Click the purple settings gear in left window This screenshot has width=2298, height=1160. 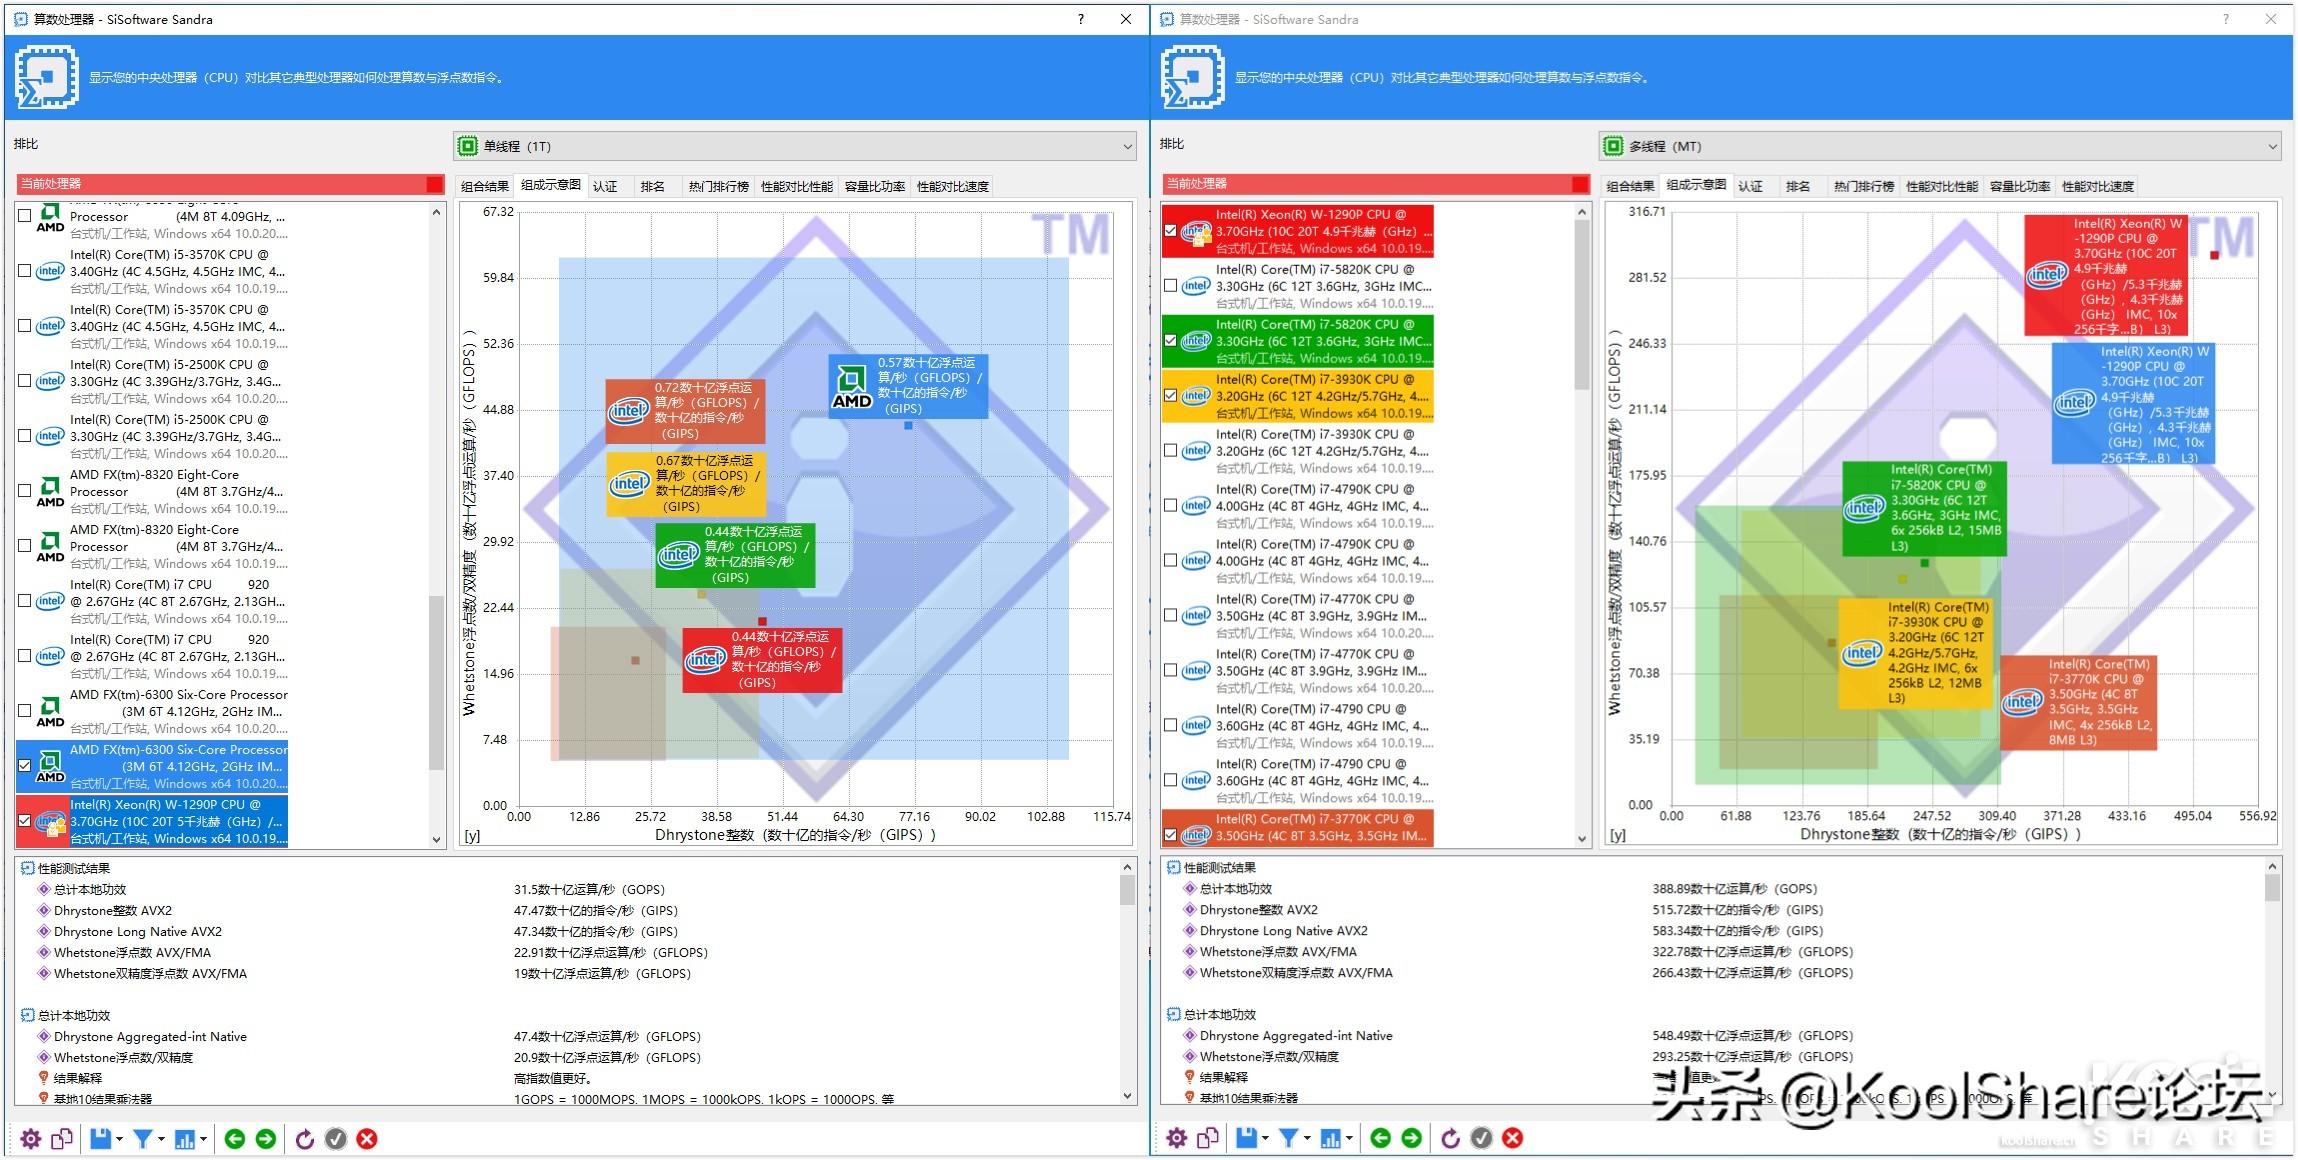pyautogui.click(x=31, y=1139)
